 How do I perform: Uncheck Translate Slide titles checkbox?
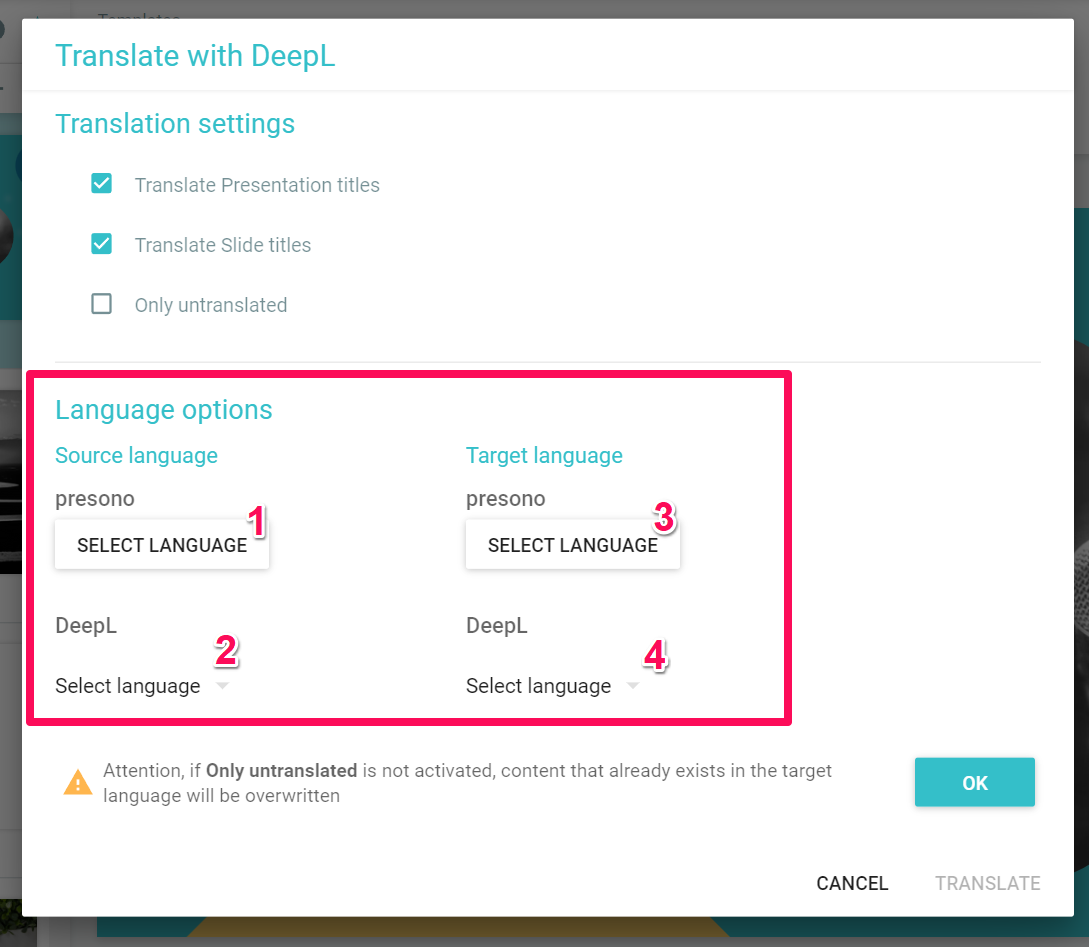(101, 244)
